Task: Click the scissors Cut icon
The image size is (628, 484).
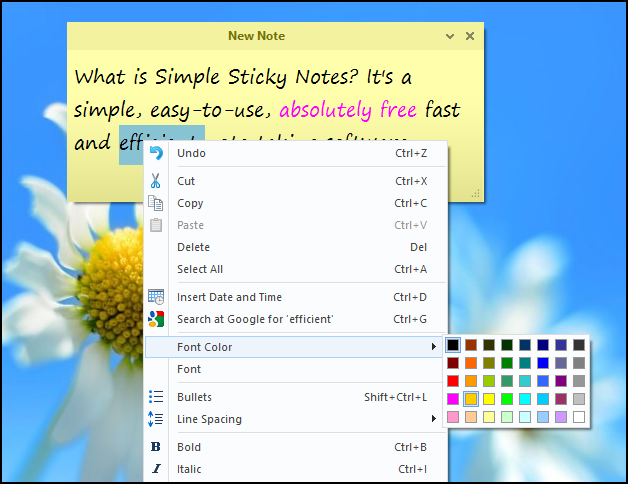Action: point(155,181)
